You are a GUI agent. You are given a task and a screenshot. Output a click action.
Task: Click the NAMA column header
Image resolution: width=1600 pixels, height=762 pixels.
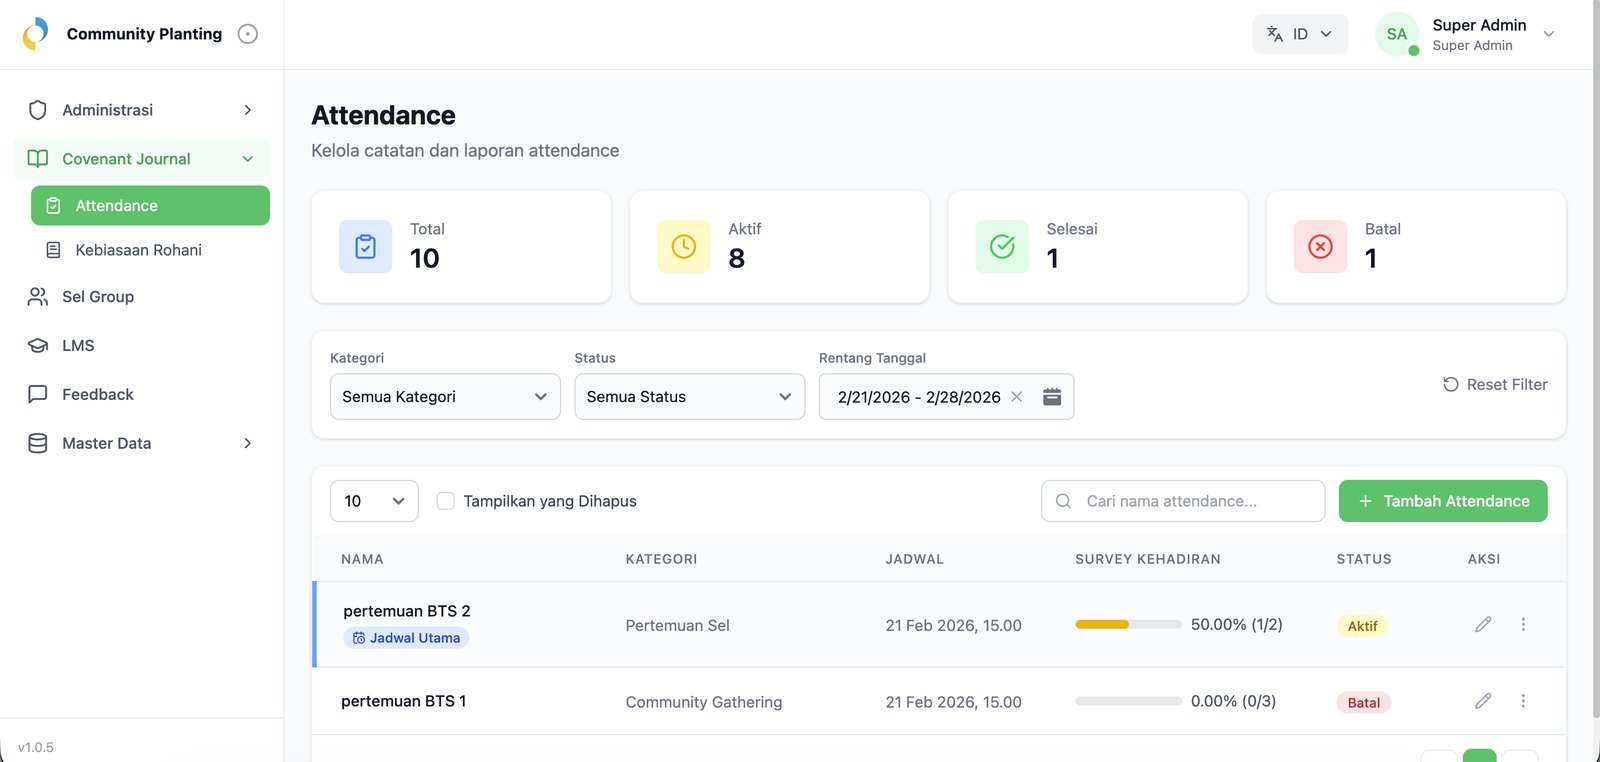[x=362, y=559]
